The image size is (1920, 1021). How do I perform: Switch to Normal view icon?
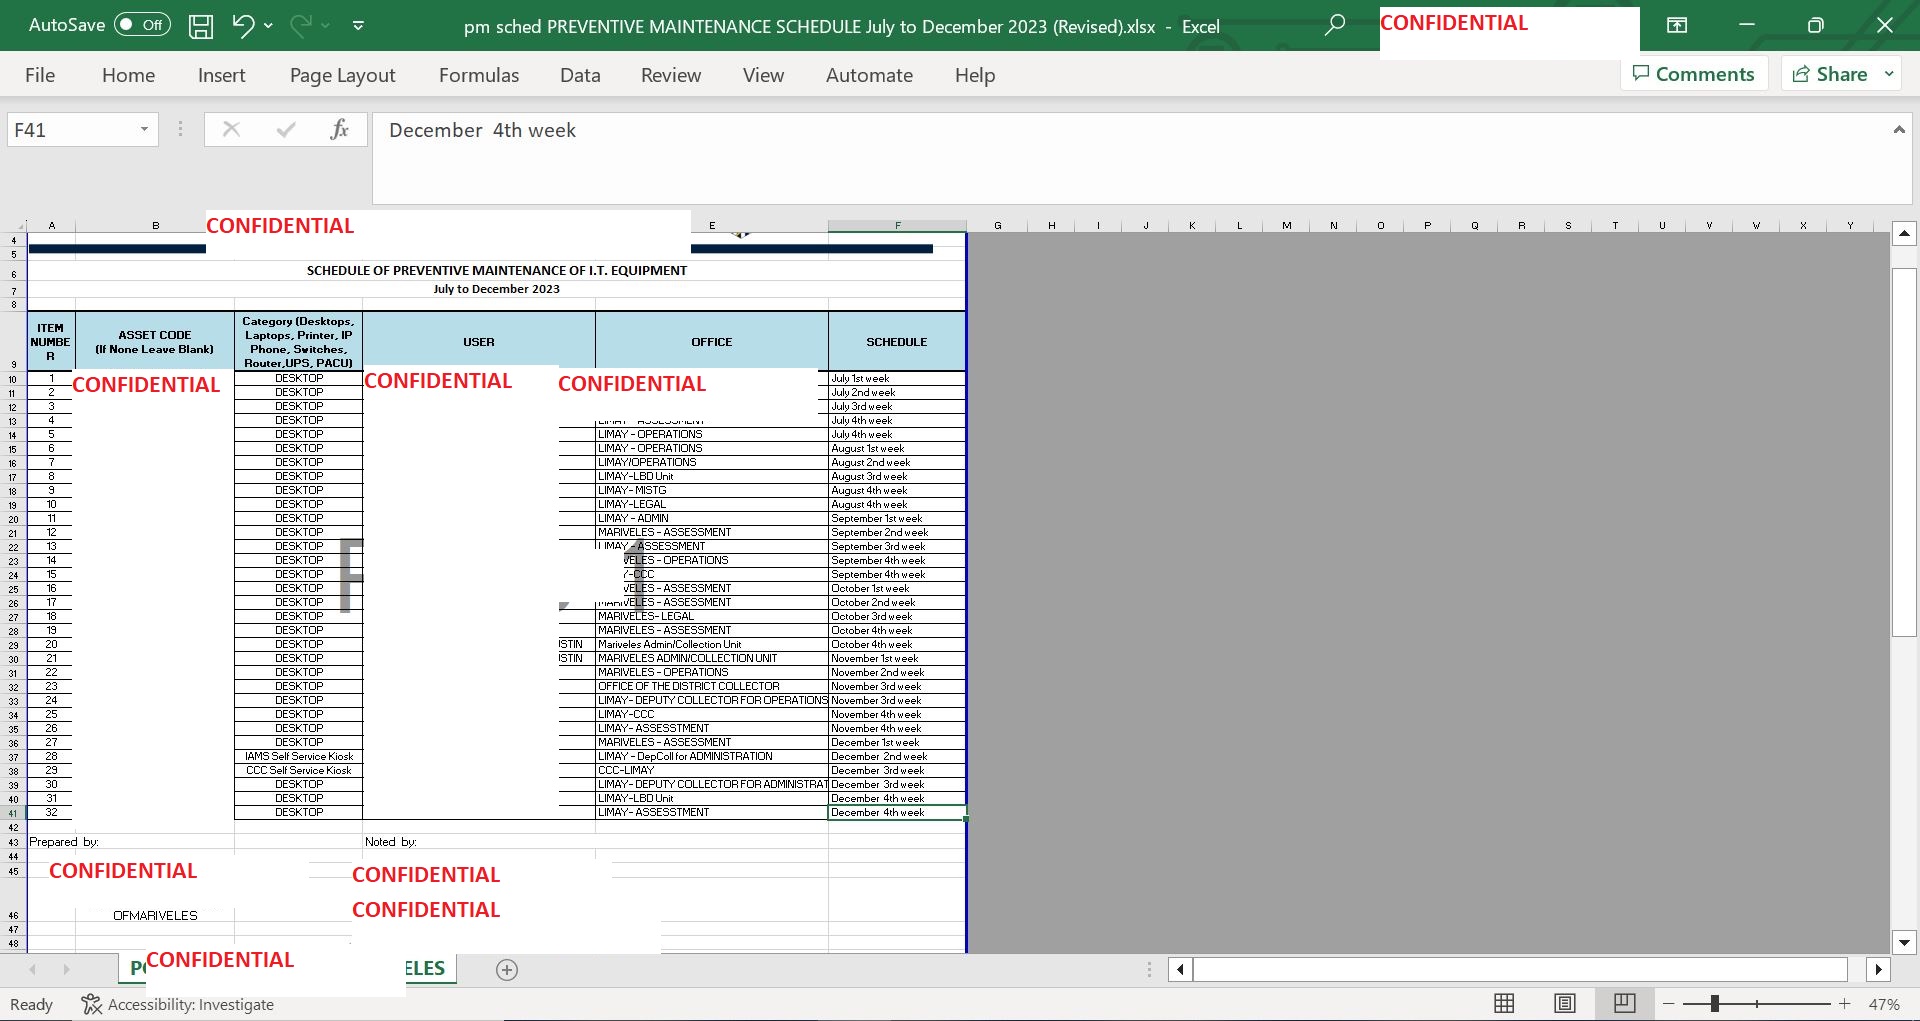point(1504,1004)
